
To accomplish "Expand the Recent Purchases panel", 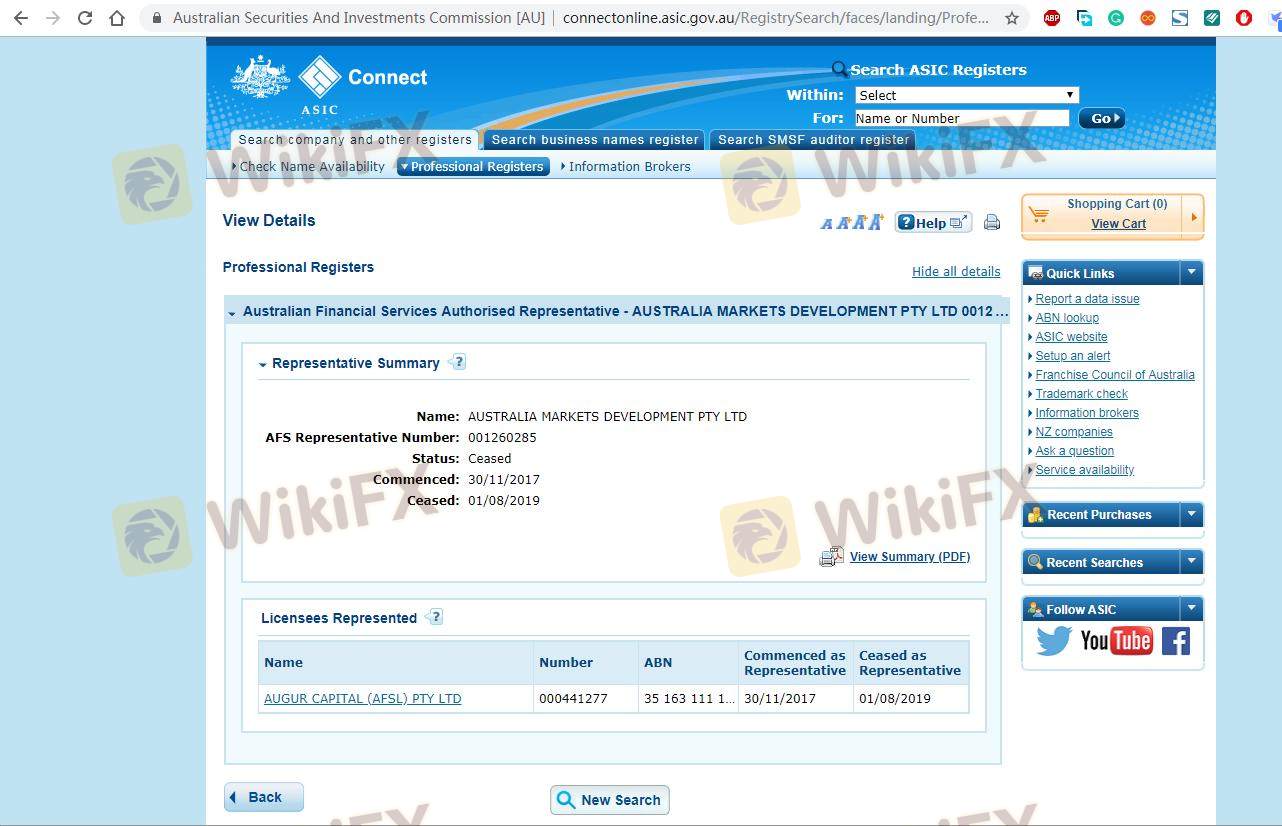I will click(x=1191, y=514).
